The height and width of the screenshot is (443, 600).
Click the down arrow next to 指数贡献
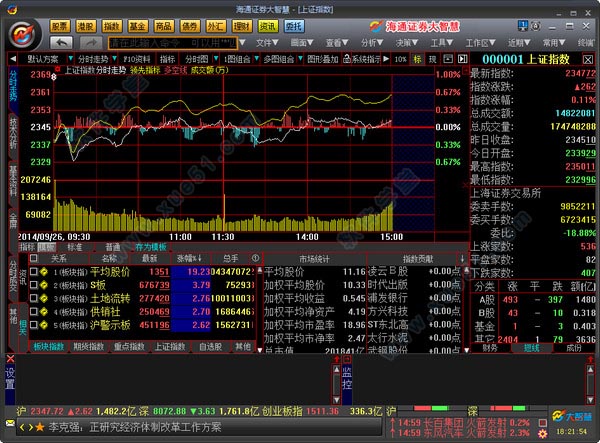coord(463,259)
